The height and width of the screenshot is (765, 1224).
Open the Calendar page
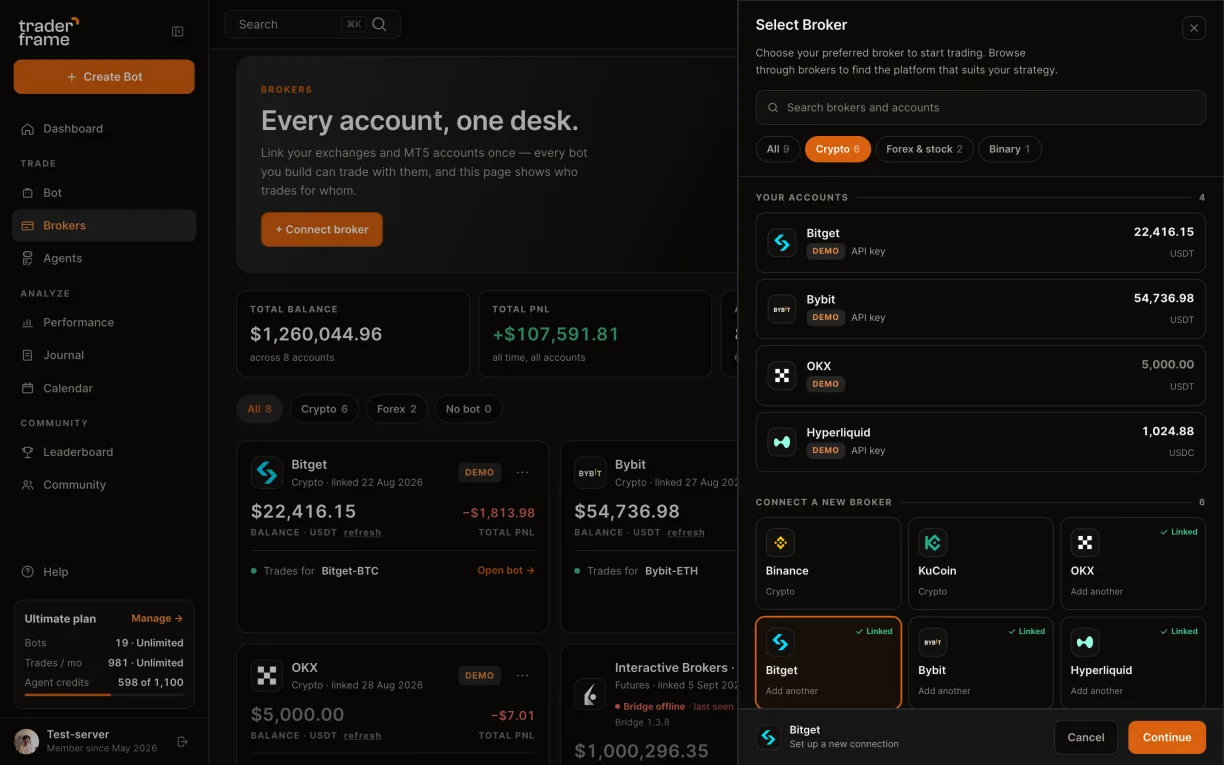[104, 388]
